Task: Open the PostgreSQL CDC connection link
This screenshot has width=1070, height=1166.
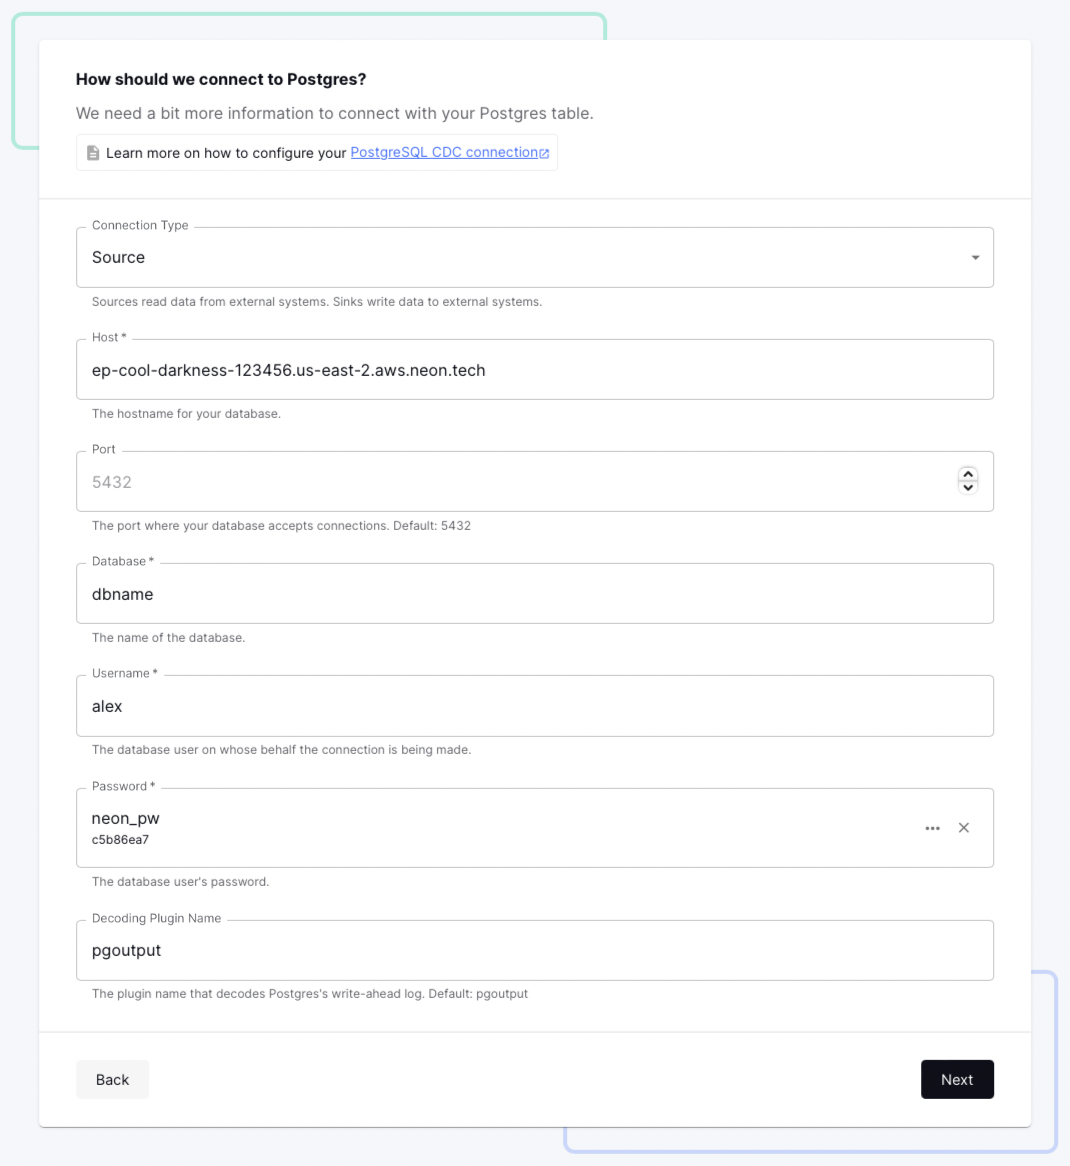Action: (444, 152)
